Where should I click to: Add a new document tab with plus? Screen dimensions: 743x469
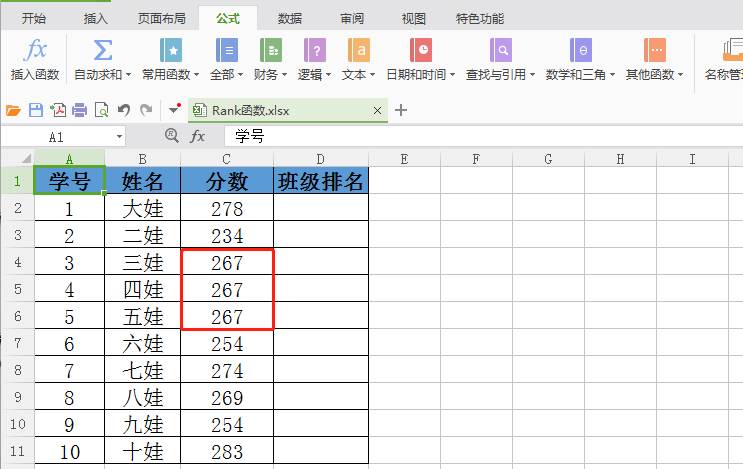tap(401, 110)
